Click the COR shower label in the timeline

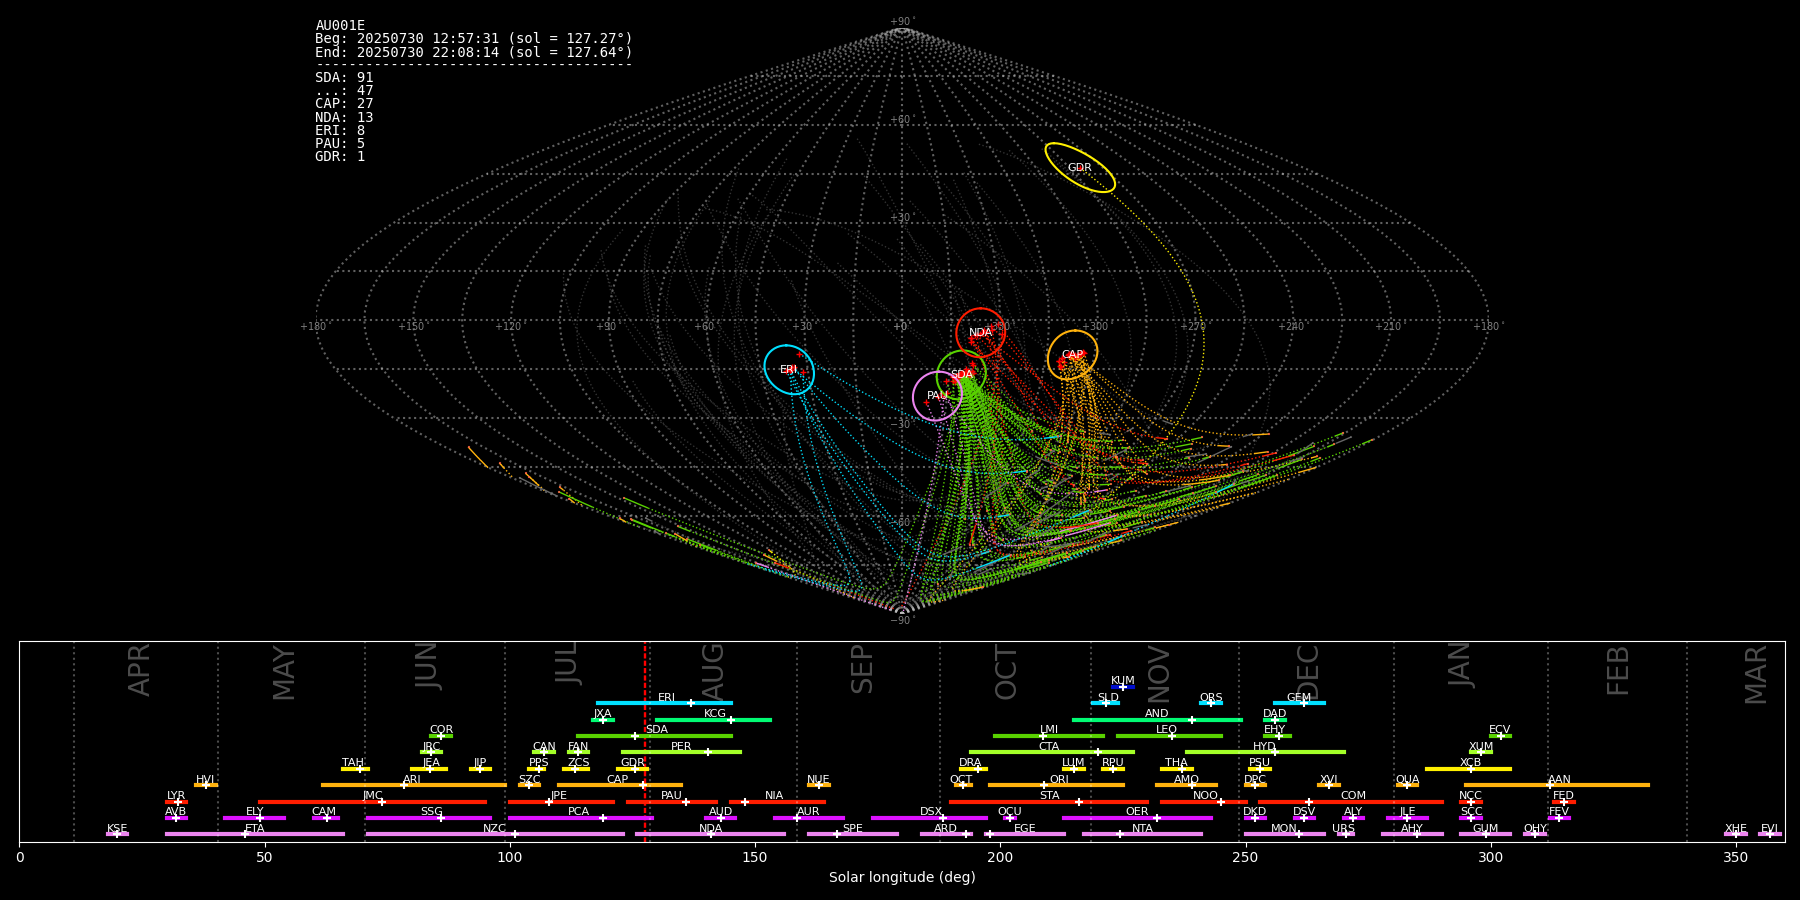(441, 730)
